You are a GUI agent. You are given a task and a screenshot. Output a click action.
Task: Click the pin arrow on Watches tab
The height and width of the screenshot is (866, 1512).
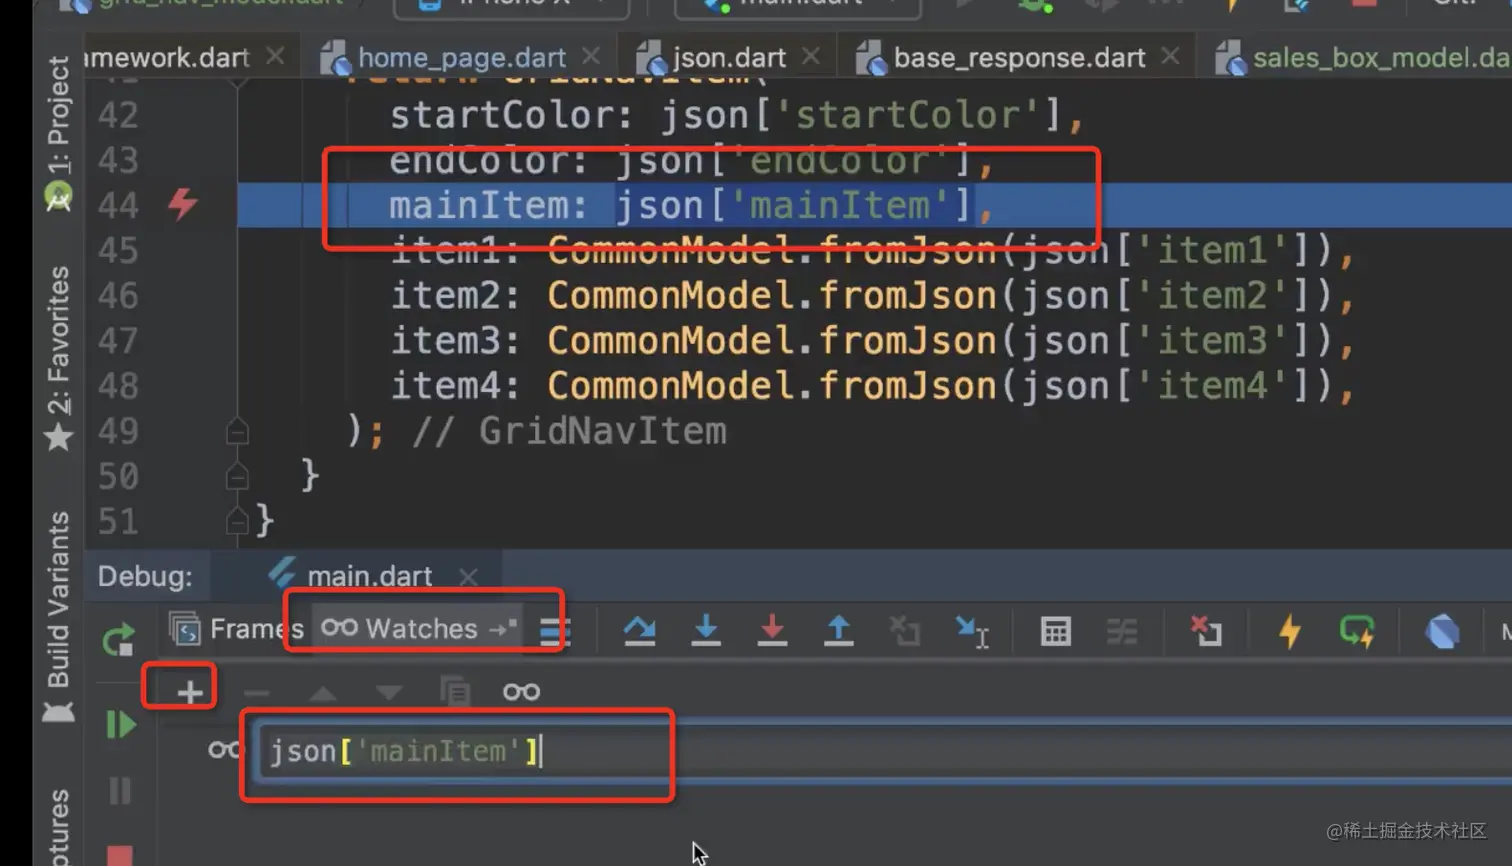[x=503, y=628]
